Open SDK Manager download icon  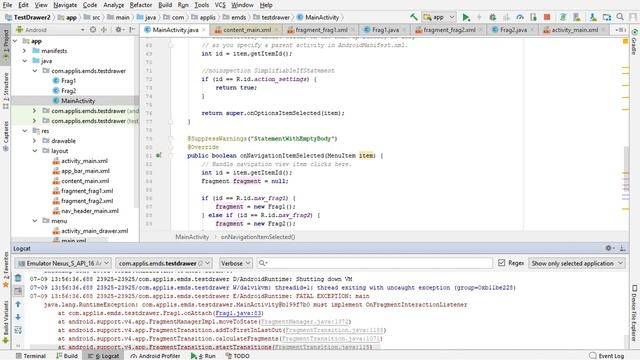tap(593, 17)
